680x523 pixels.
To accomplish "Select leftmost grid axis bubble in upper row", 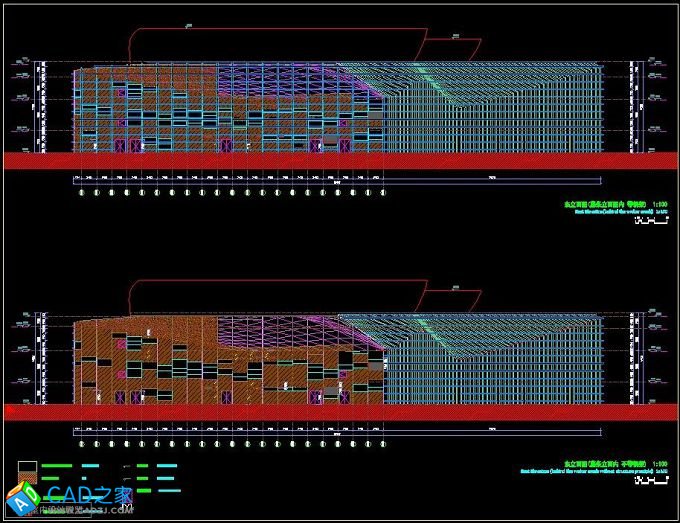I will [x=81, y=192].
